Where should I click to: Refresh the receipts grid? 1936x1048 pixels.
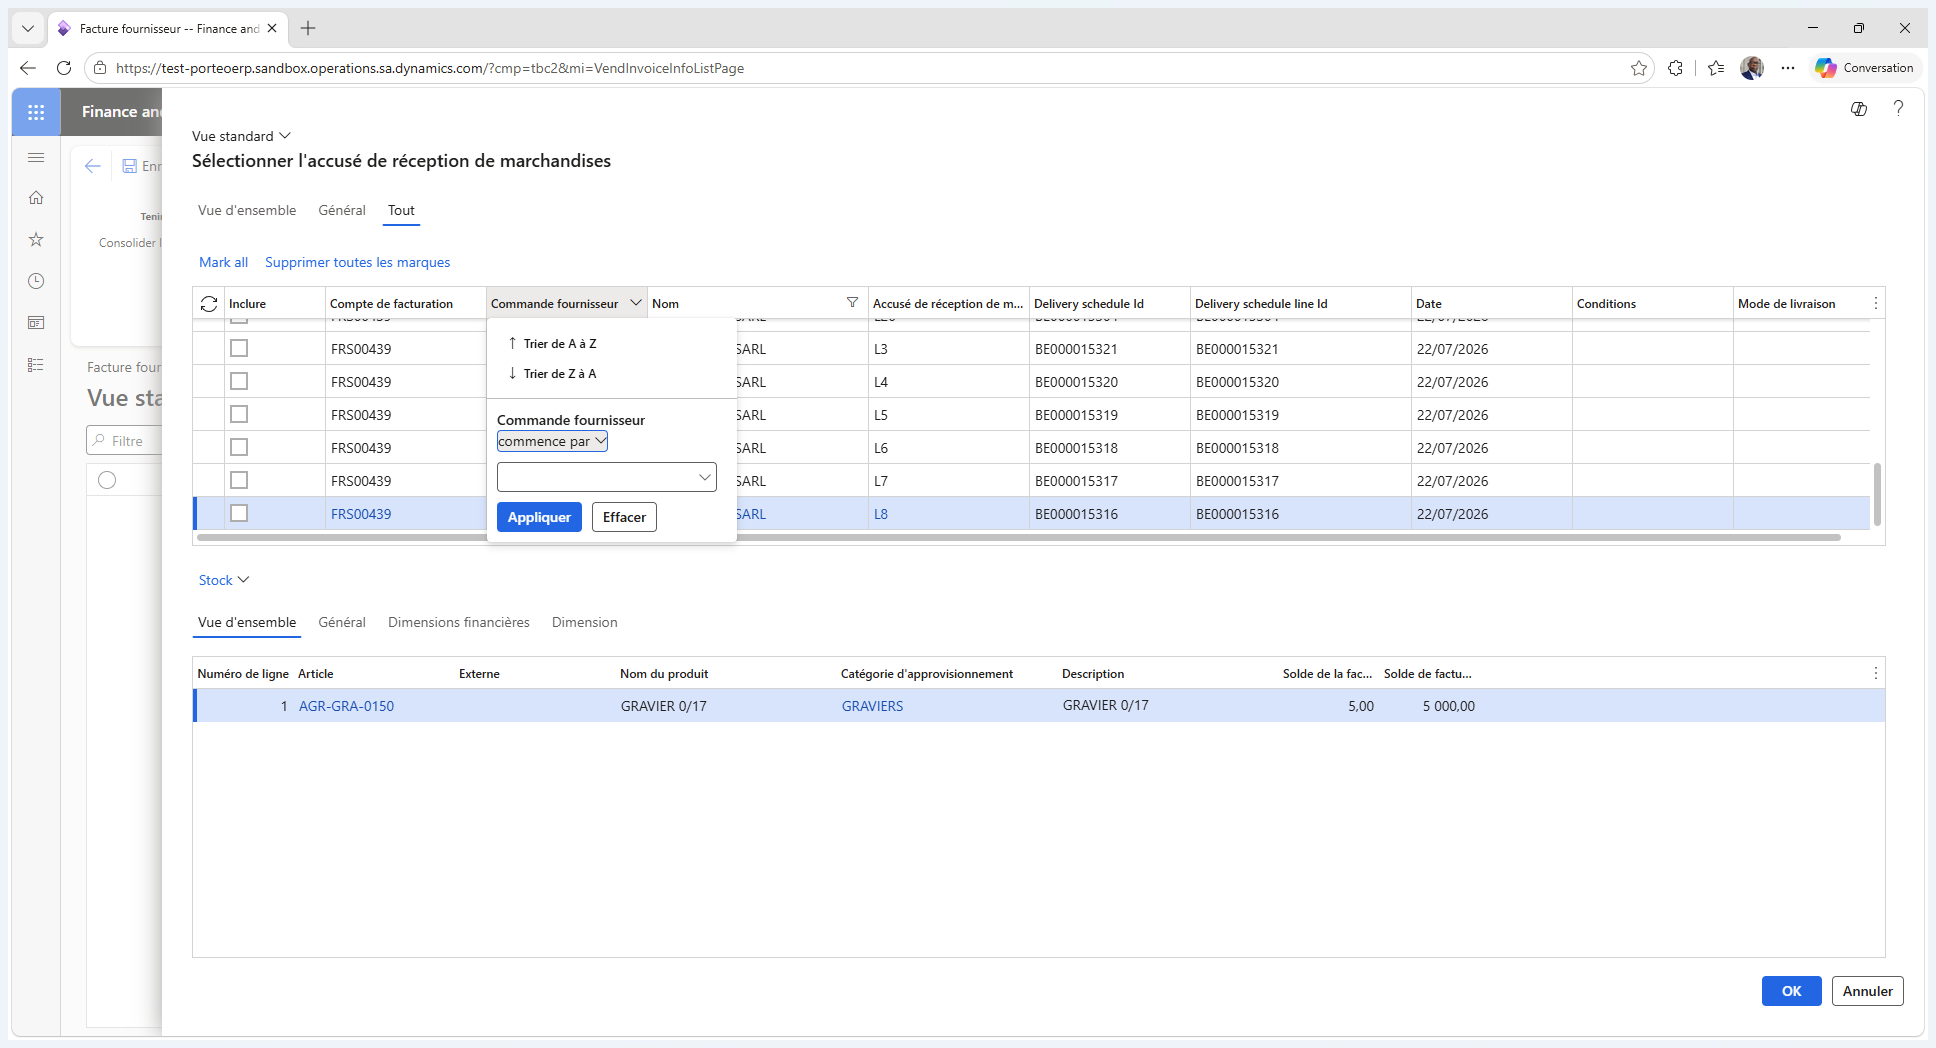pyautogui.click(x=209, y=304)
